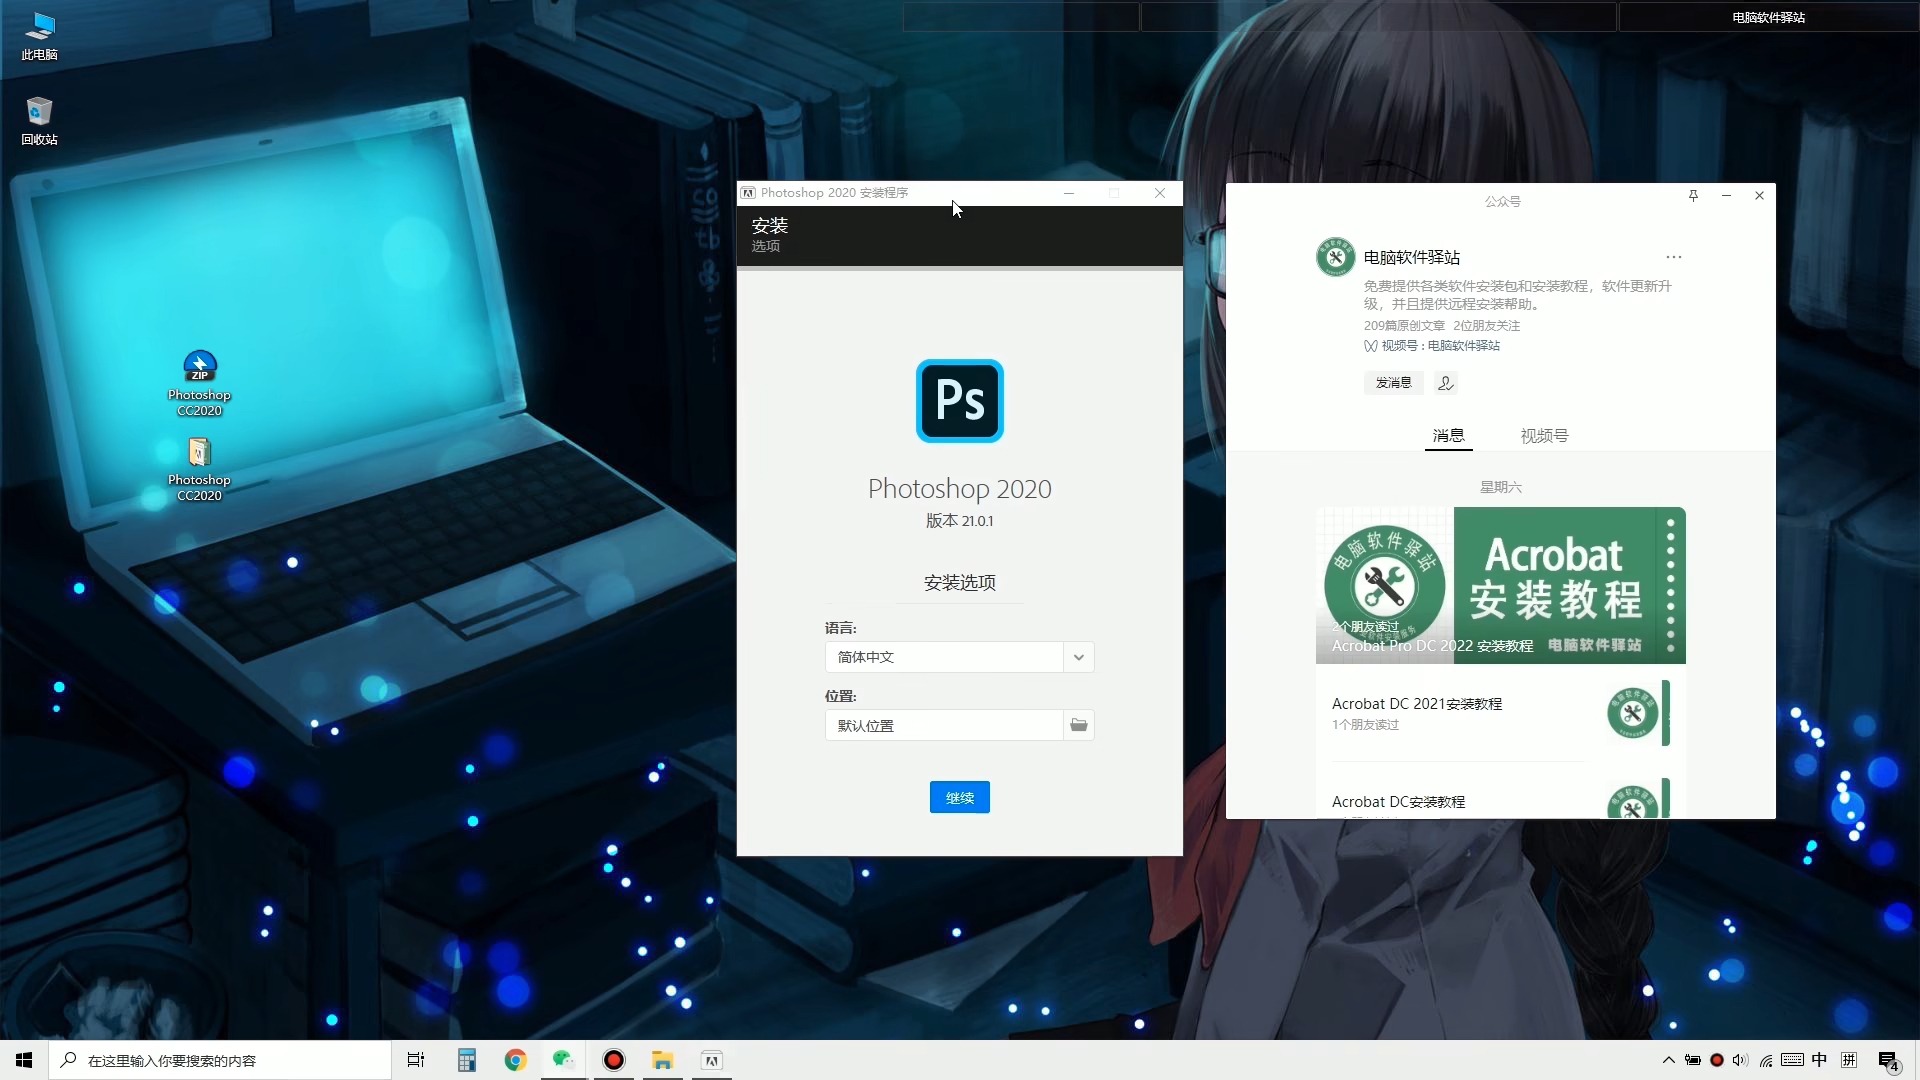Open the notification center icon
The width and height of the screenshot is (1920, 1080).
pos(1889,1061)
